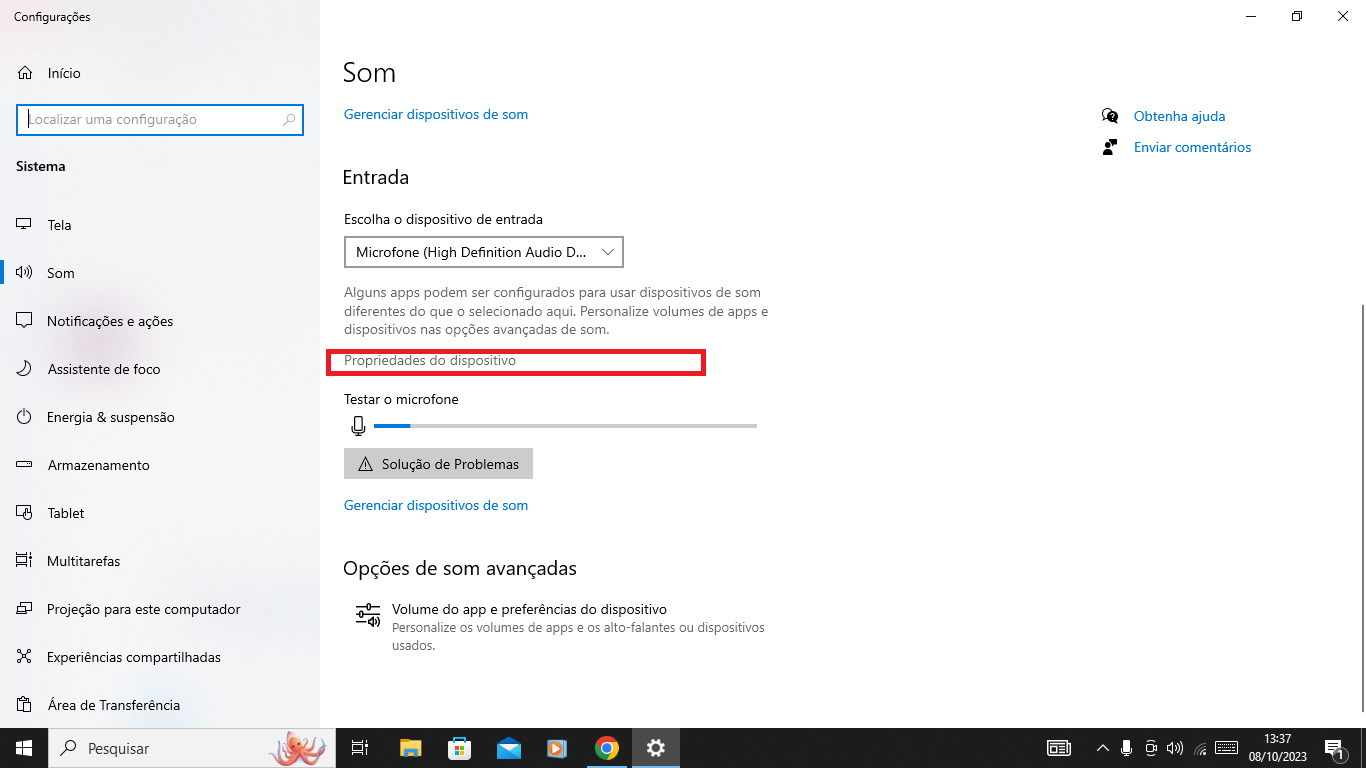This screenshot has width=1366, height=768.
Task: Click the microphone icon beside test bar
Action: point(358,426)
